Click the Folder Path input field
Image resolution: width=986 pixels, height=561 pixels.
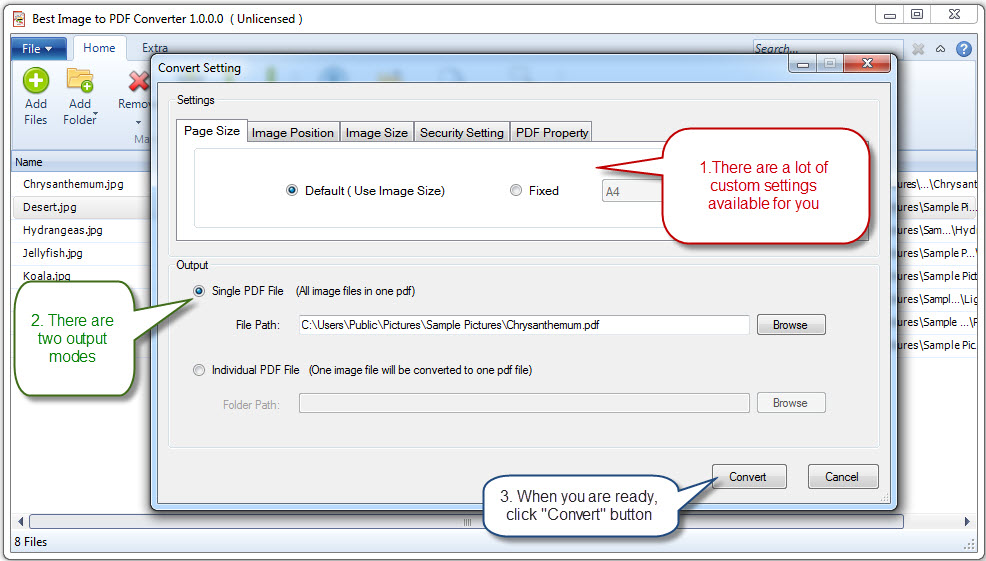(x=524, y=403)
